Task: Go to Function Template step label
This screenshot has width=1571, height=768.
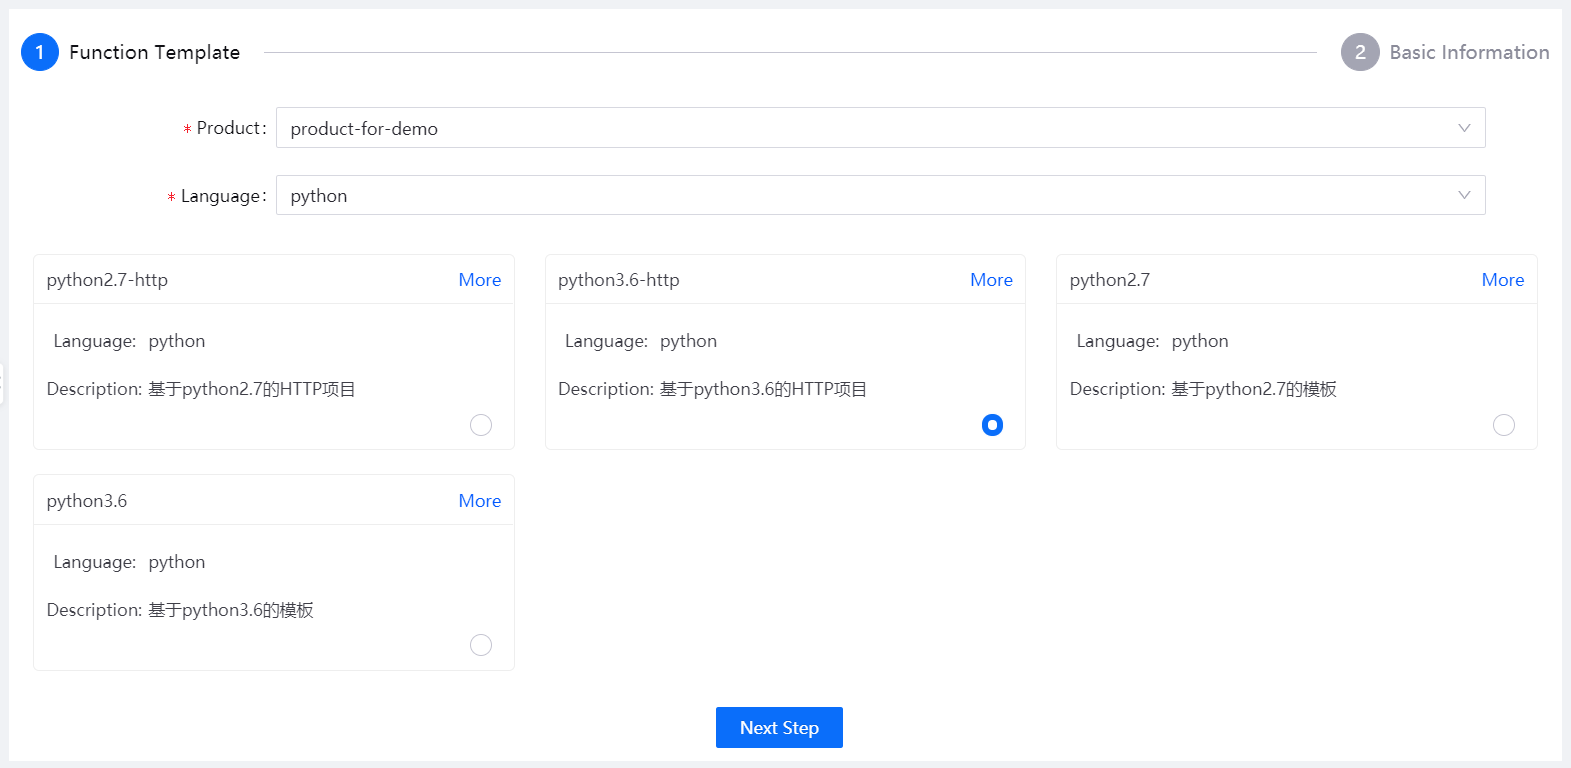Action: (155, 52)
